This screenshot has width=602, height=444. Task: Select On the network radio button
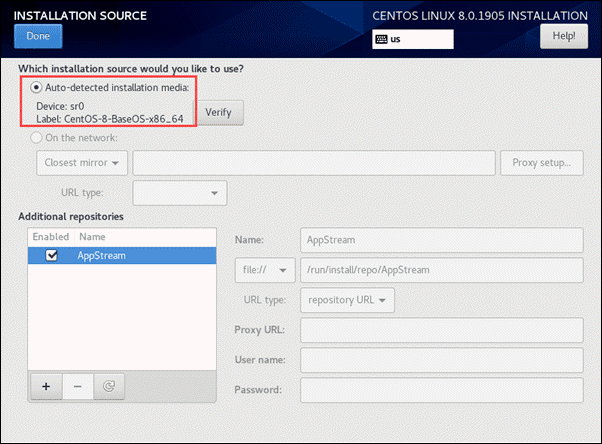pos(36,138)
